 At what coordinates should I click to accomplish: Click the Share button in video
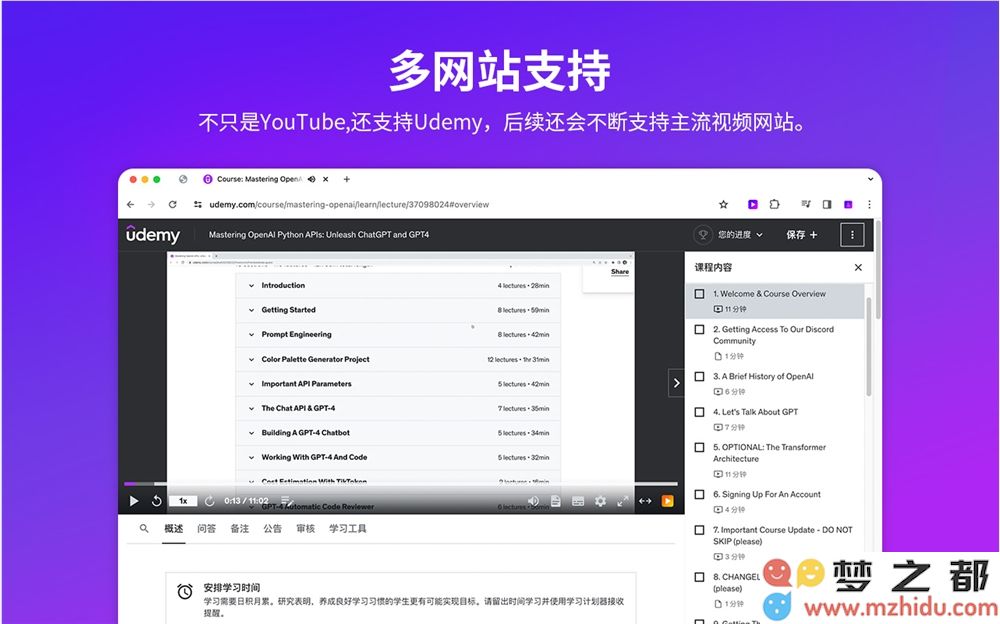click(x=619, y=272)
